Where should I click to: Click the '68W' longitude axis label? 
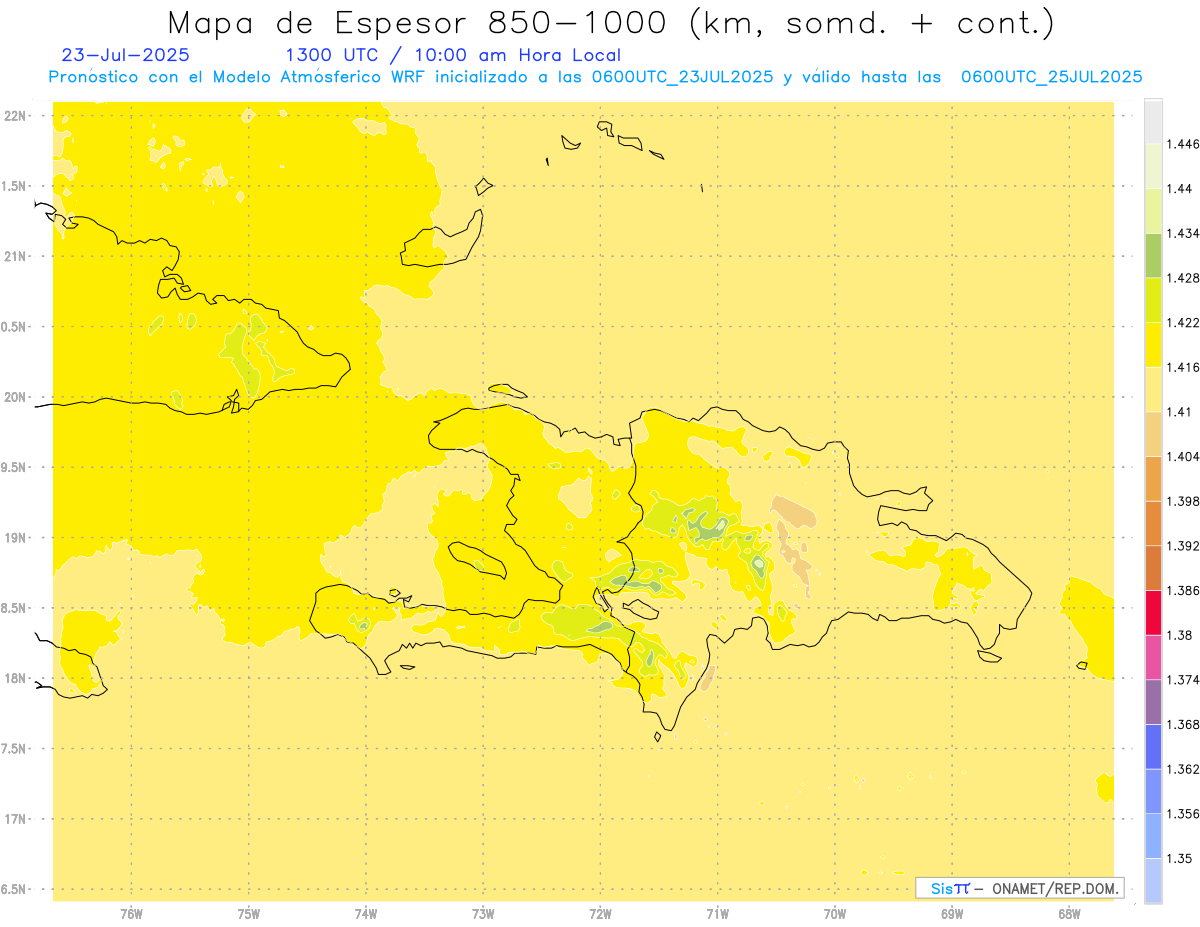click(1069, 913)
